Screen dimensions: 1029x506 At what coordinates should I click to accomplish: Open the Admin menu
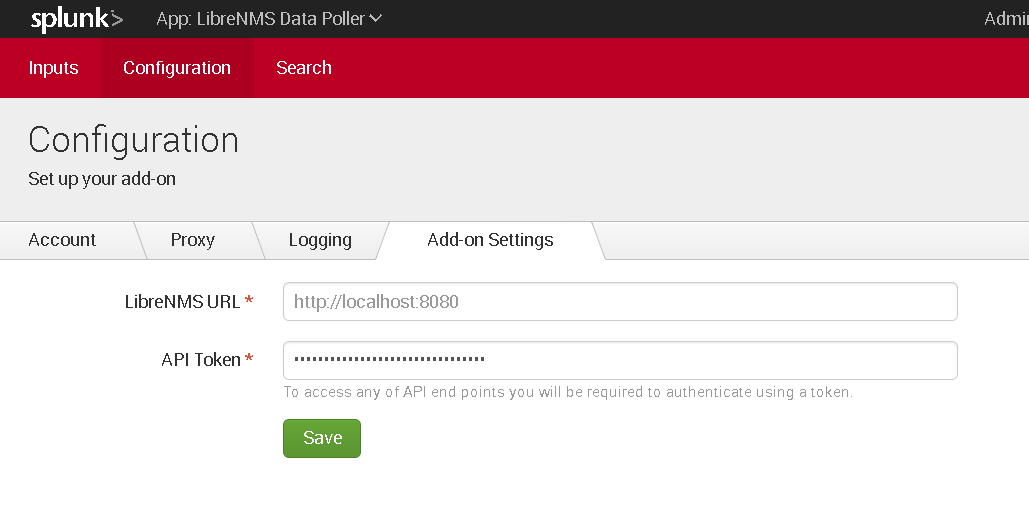(1006, 19)
